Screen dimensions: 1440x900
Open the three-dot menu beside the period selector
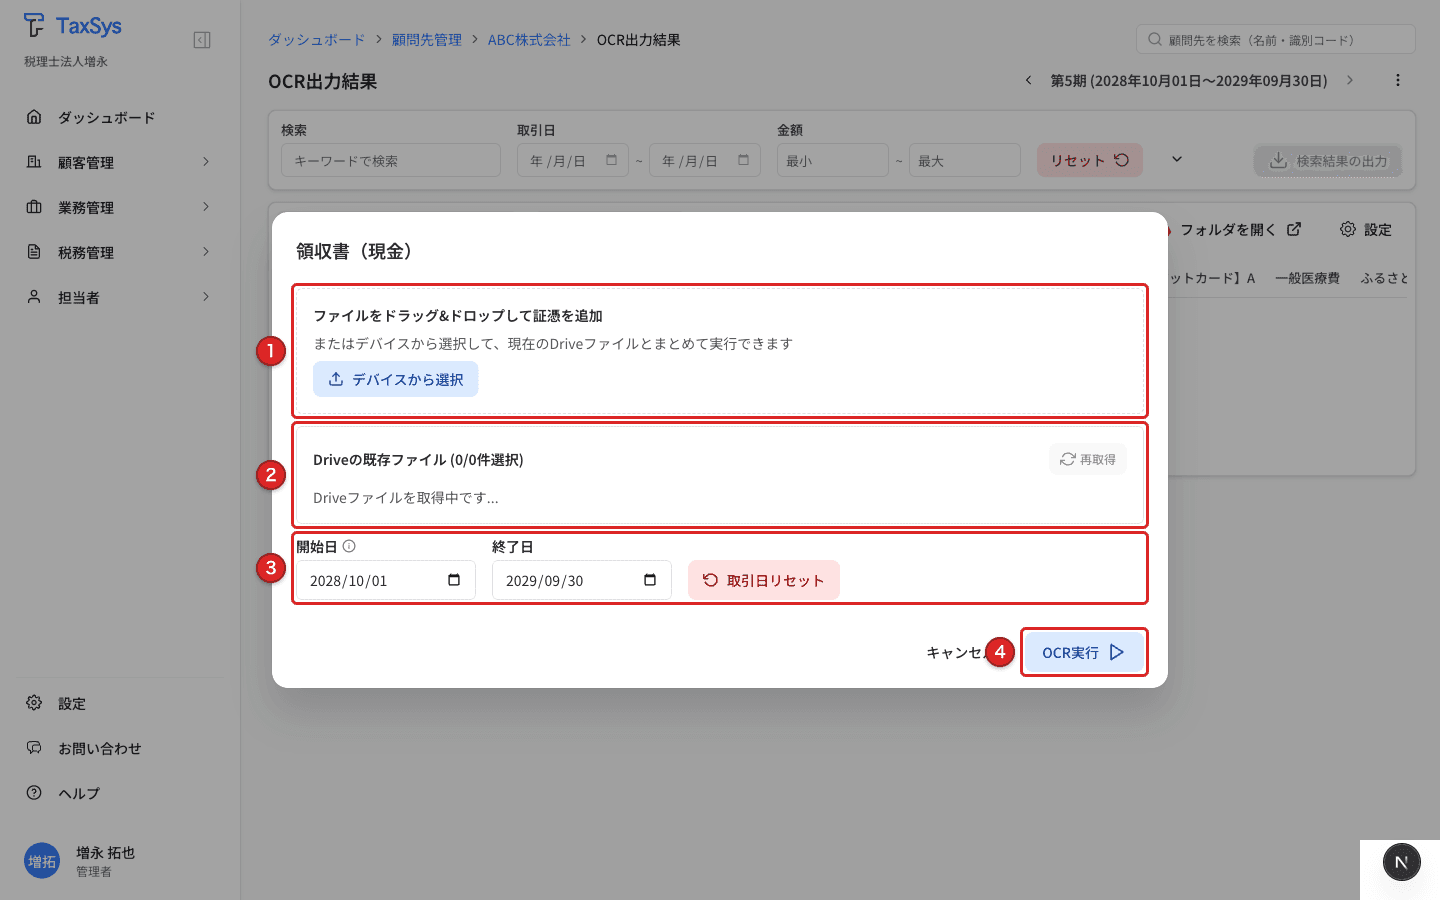pos(1398,80)
